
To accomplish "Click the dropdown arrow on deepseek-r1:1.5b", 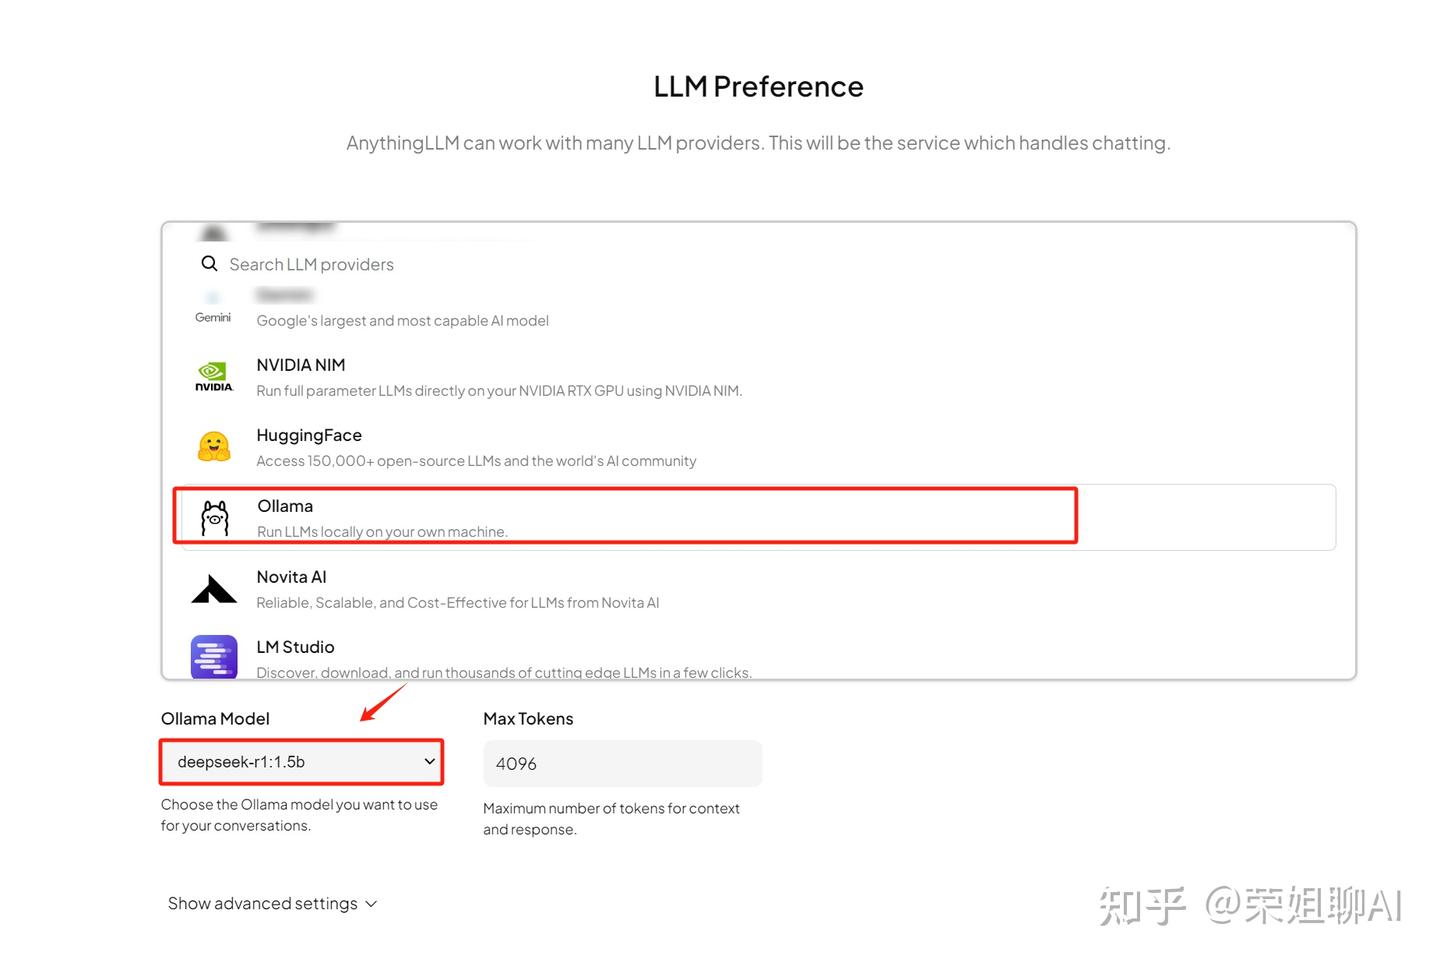I will (429, 762).
